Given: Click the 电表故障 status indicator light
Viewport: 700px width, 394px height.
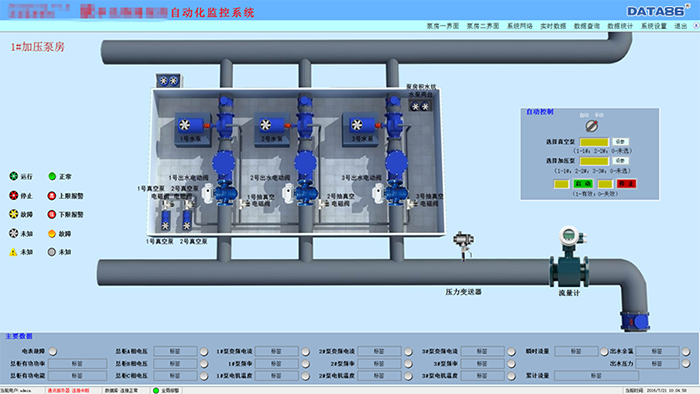Looking at the screenshot, I should [53, 351].
